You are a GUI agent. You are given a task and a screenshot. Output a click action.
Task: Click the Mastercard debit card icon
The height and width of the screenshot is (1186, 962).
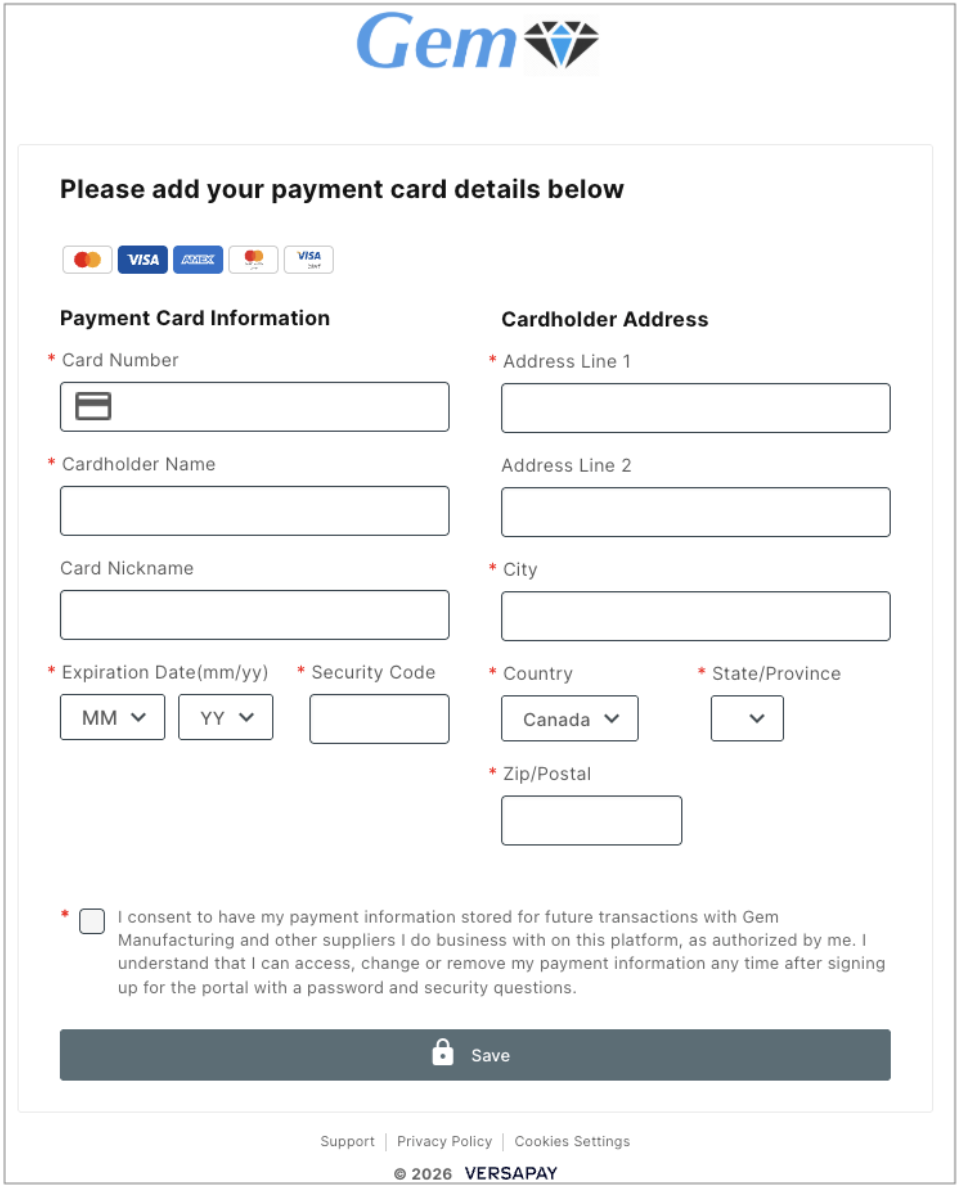click(253, 260)
